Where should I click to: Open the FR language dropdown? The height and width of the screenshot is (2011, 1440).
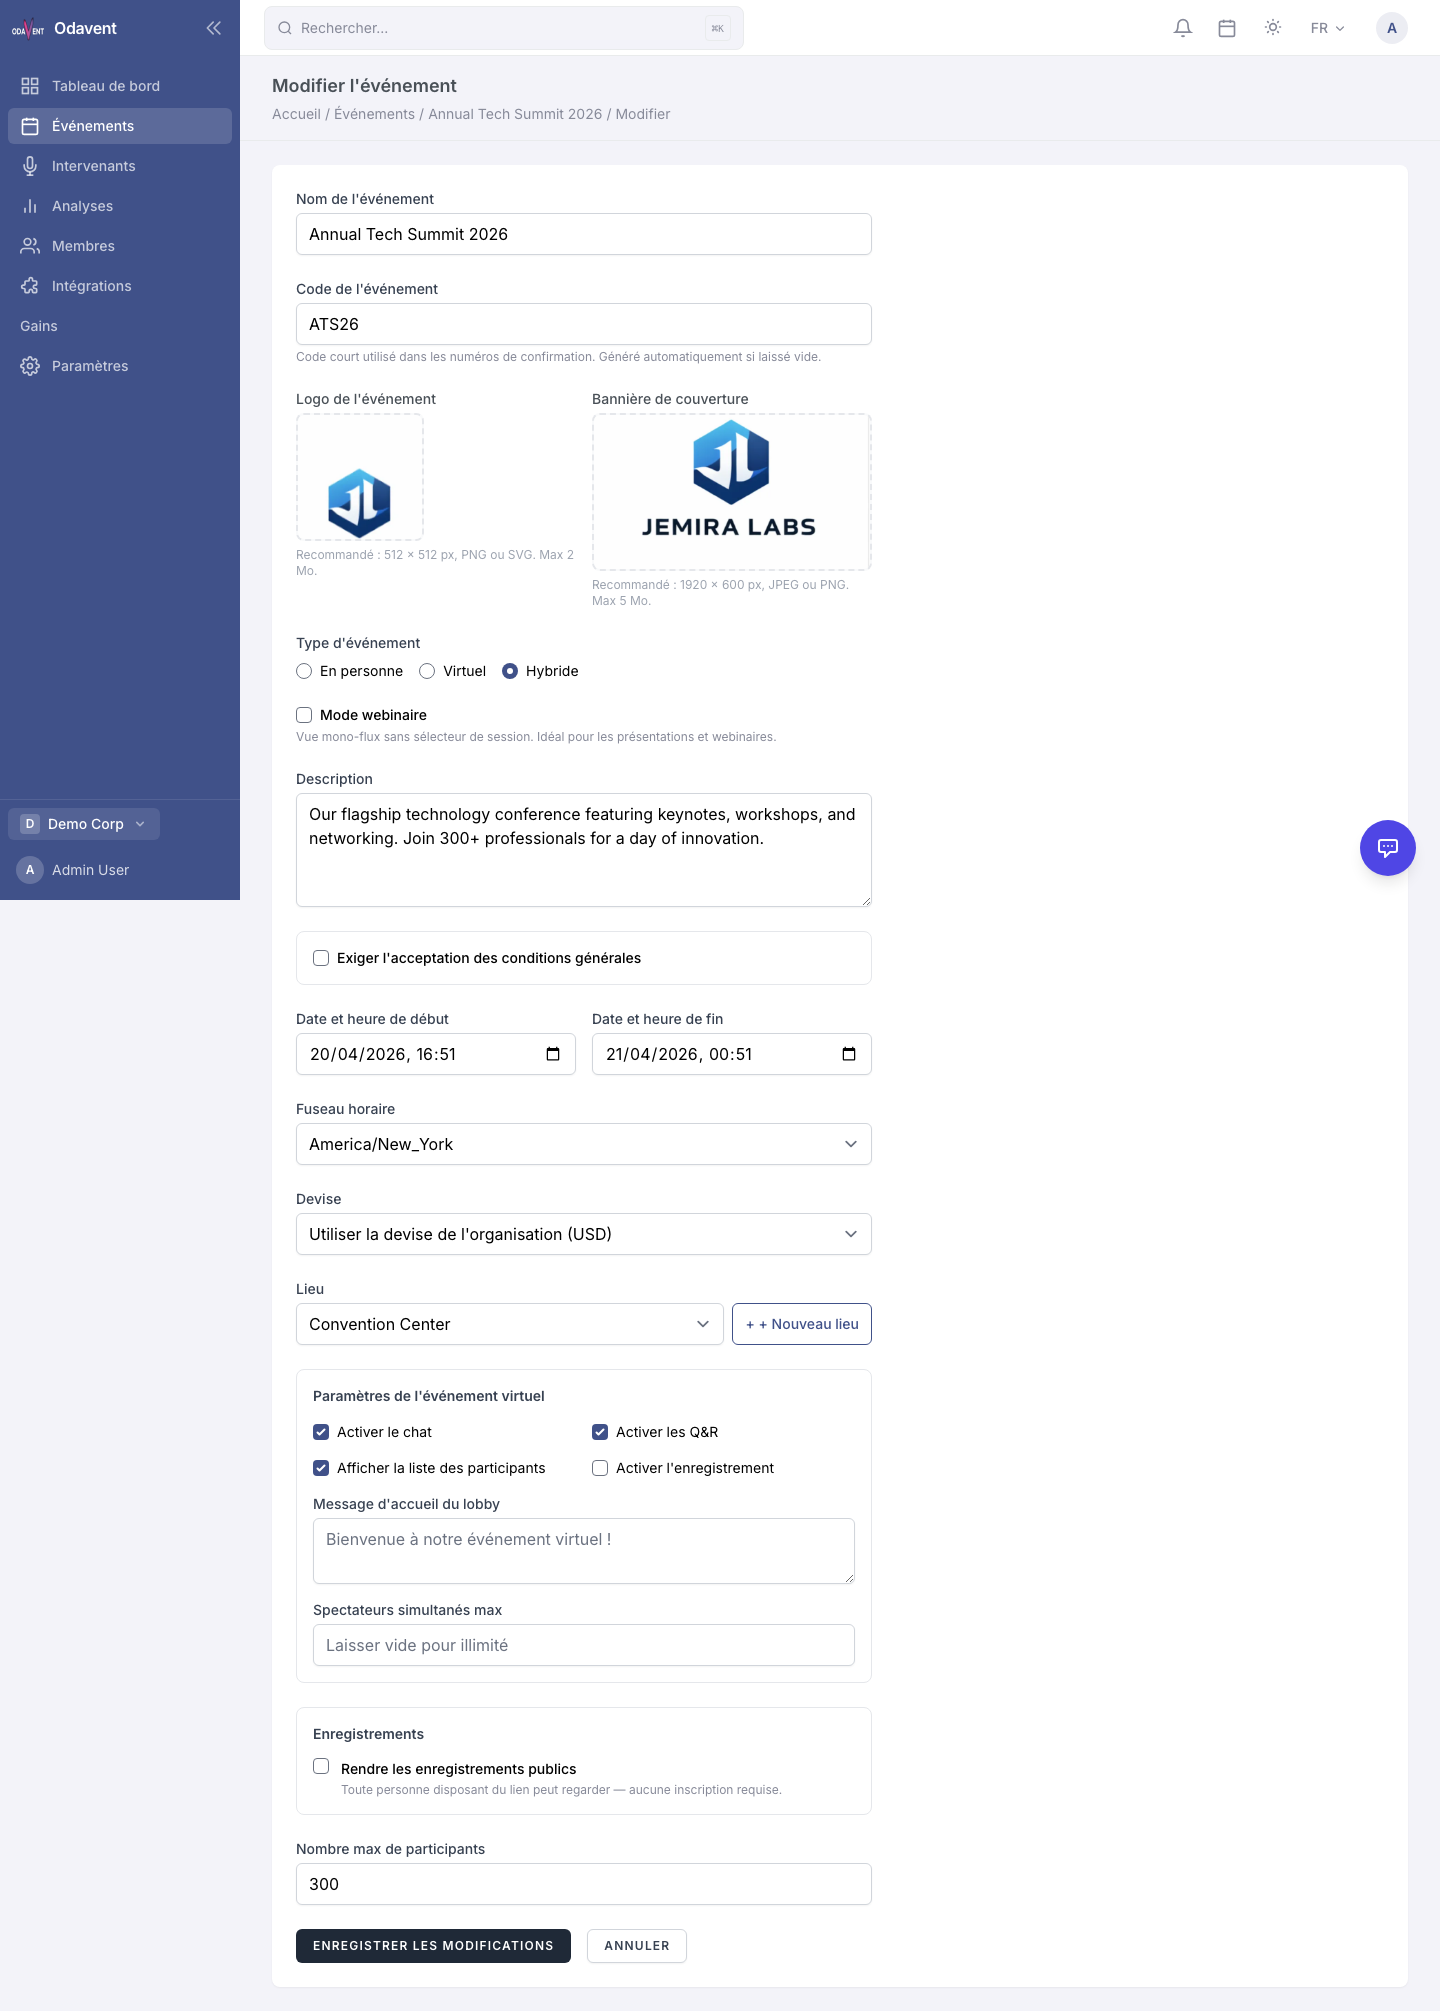point(1328,28)
